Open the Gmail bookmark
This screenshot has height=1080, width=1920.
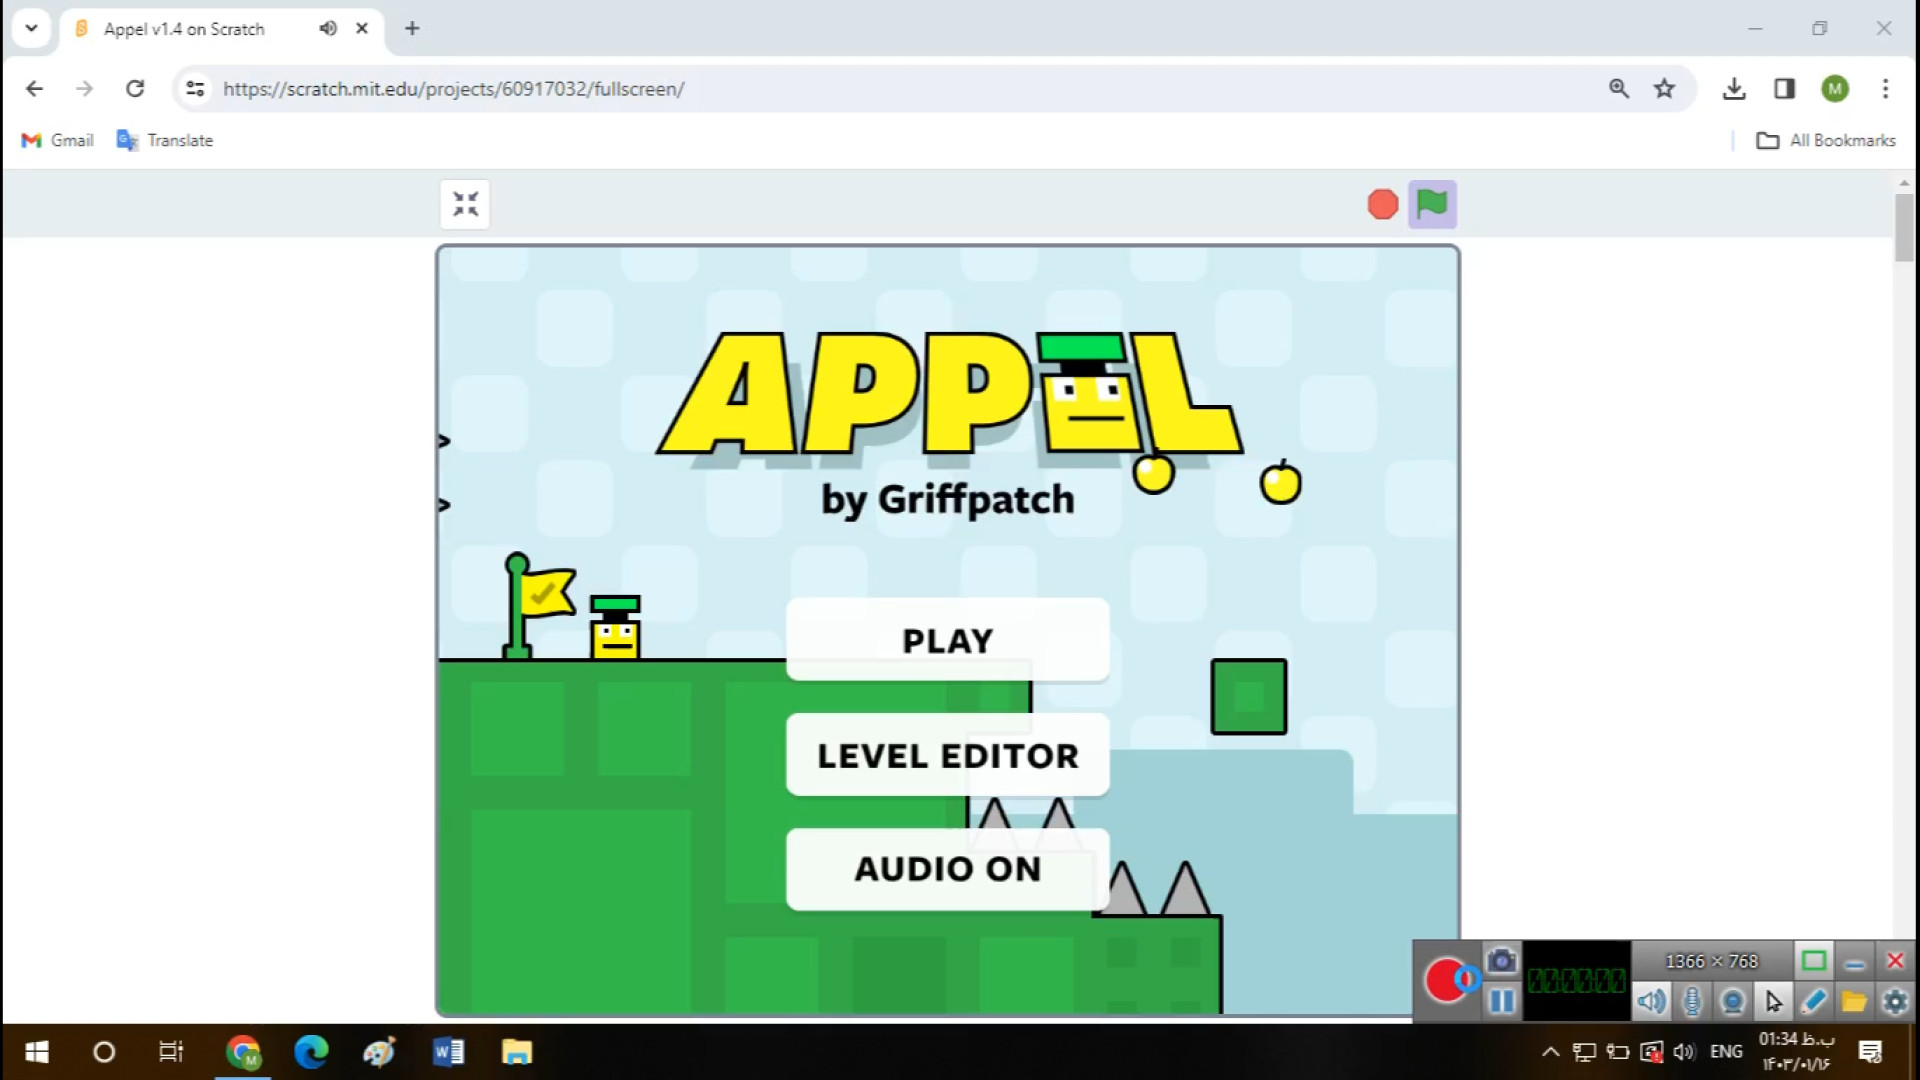point(57,140)
